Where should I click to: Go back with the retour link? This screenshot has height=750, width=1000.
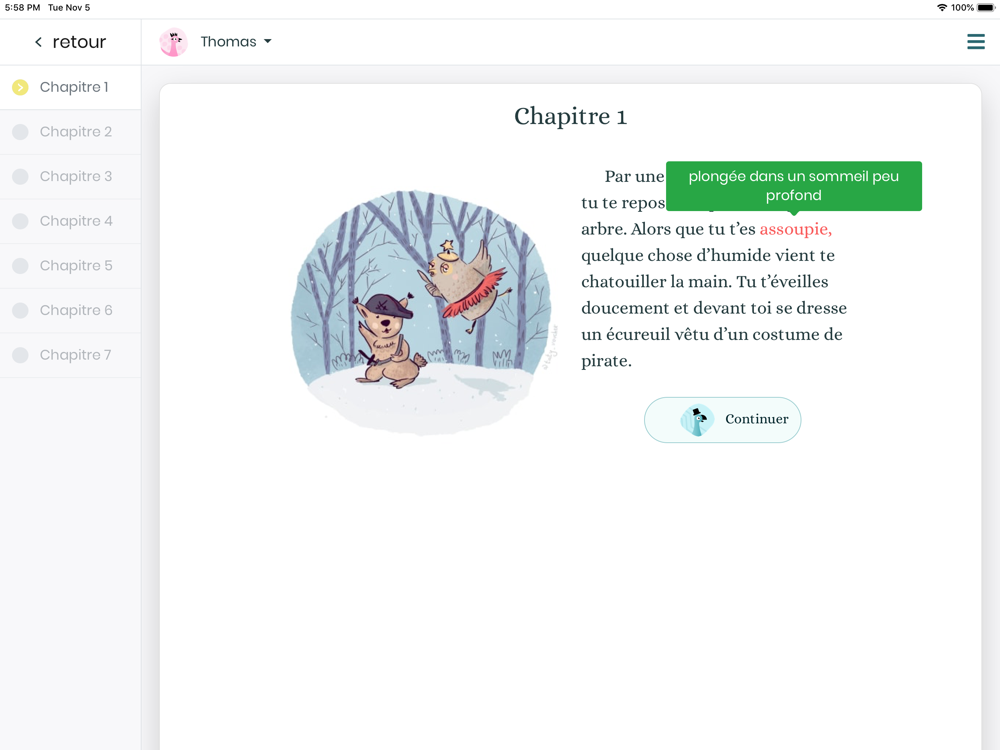point(70,42)
